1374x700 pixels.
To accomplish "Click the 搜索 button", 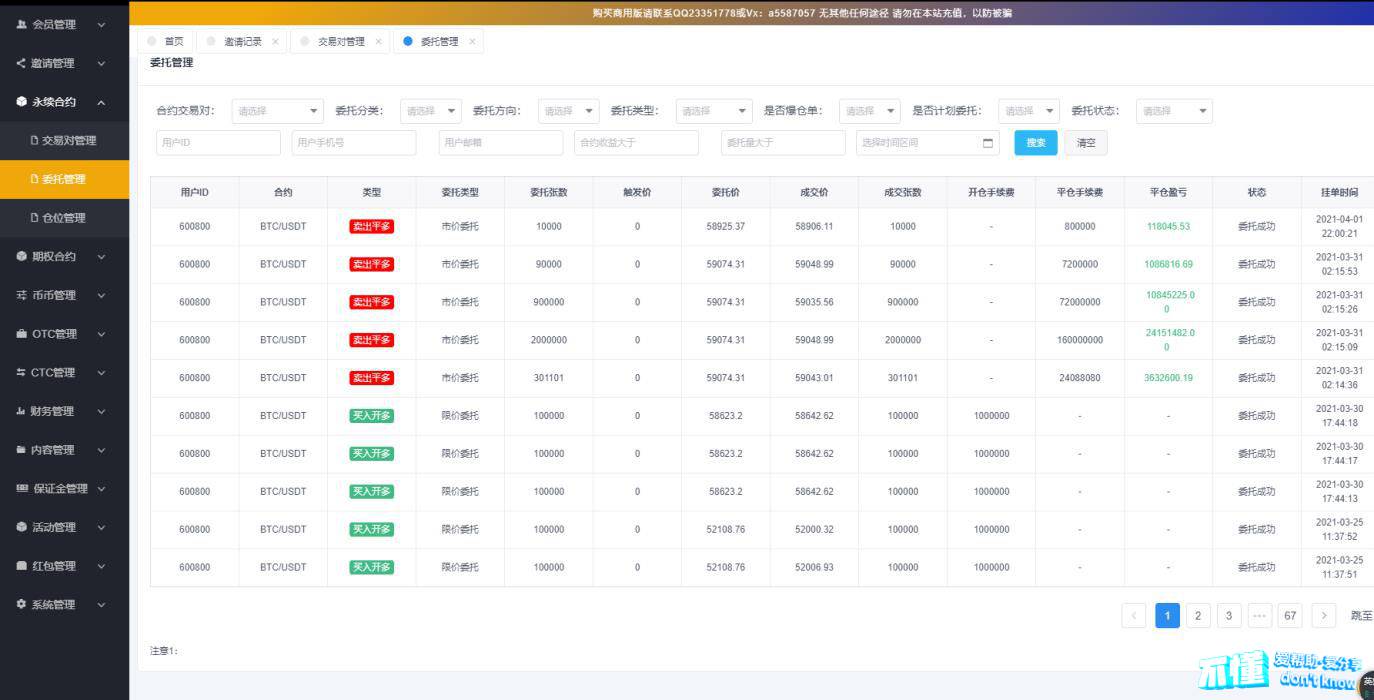I will click(1035, 143).
